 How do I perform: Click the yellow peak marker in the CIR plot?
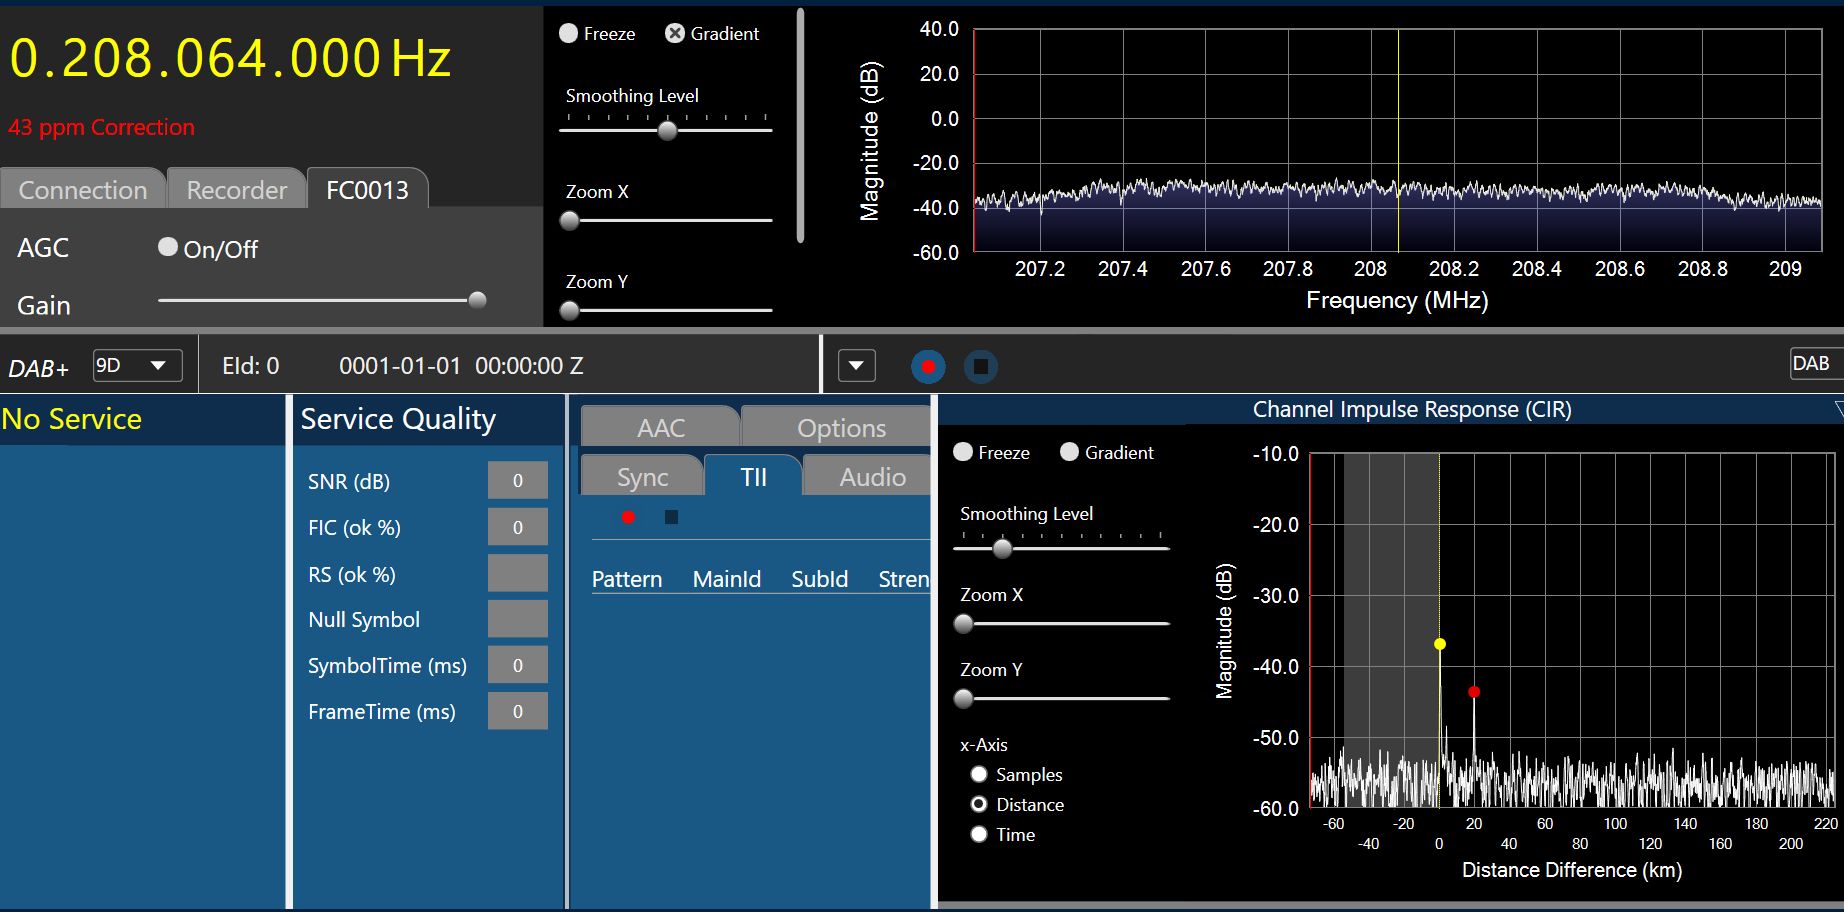click(x=1440, y=644)
